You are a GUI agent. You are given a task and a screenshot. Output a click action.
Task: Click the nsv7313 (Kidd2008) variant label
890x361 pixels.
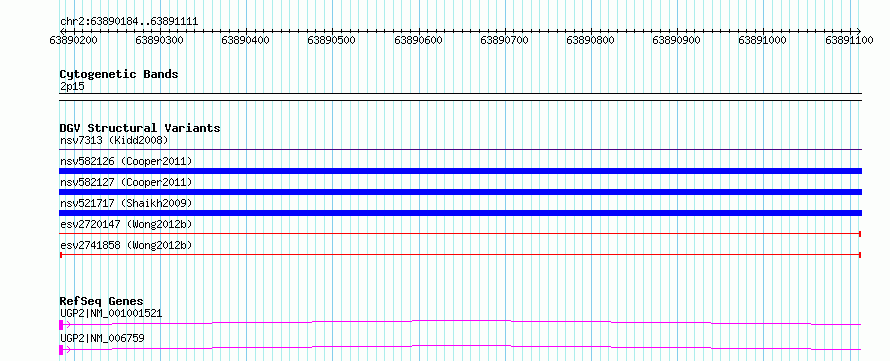tap(114, 140)
